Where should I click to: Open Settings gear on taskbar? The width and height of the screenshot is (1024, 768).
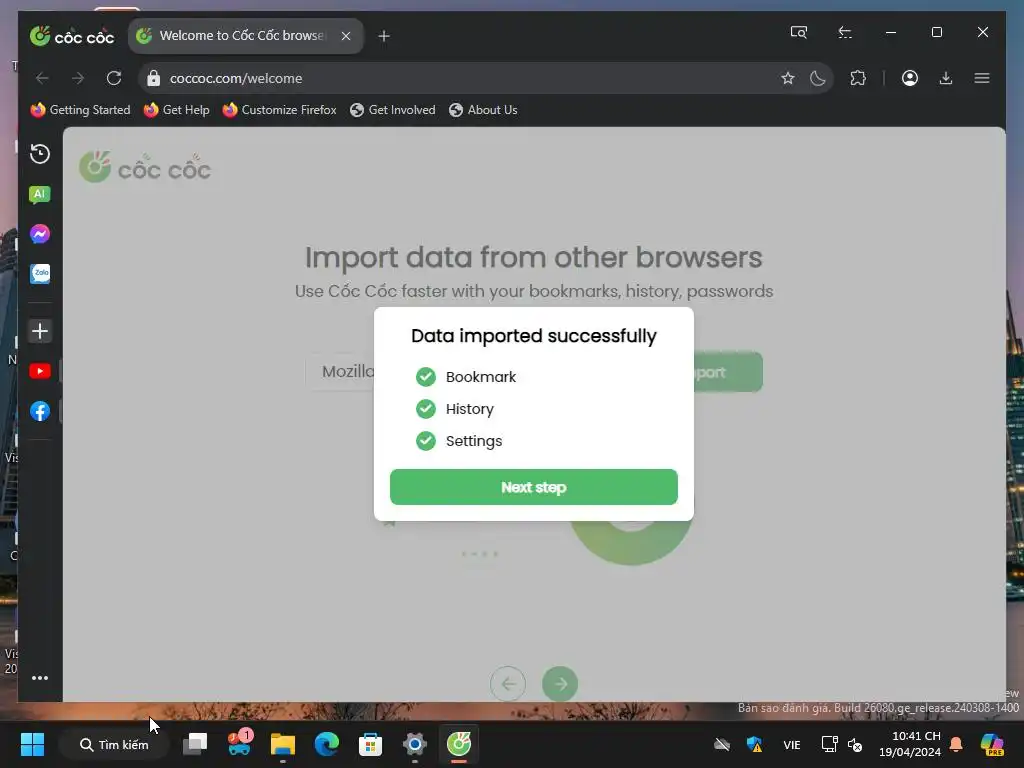pyautogui.click(x=415, y=744)
